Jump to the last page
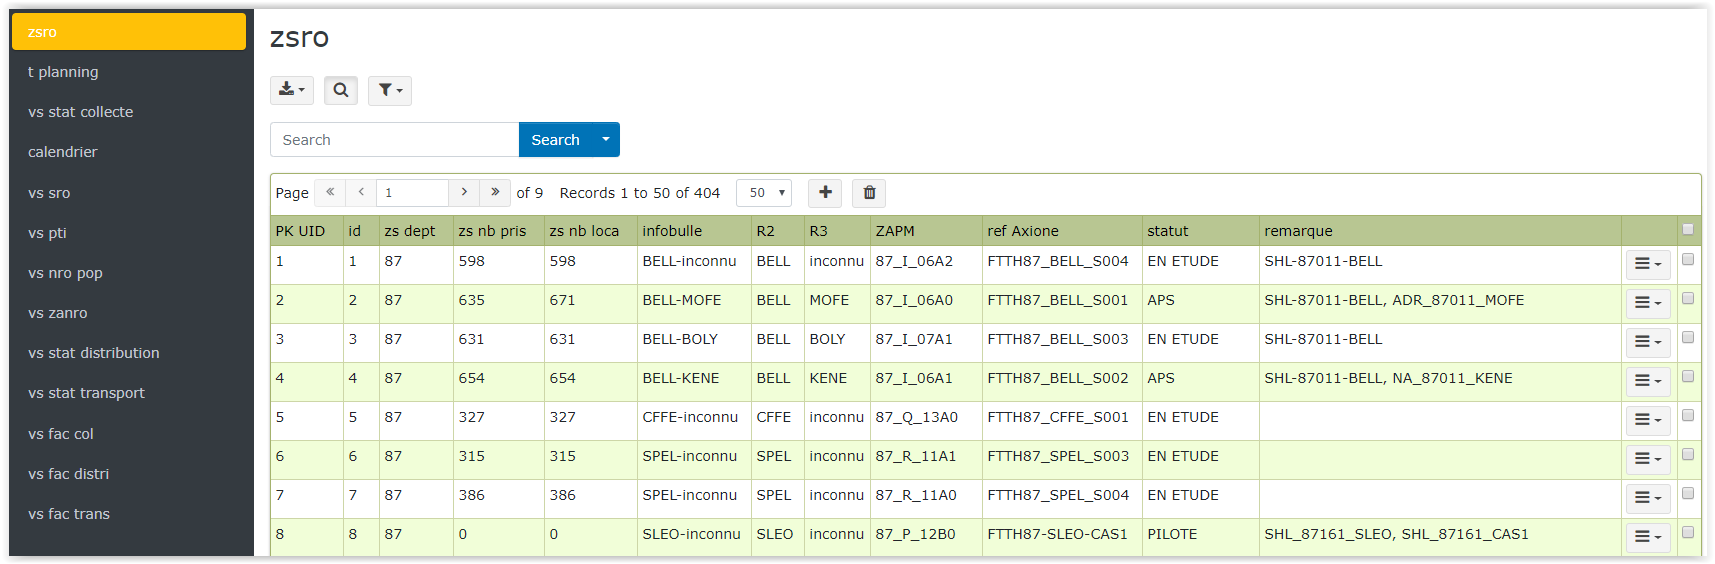 click(495, 192)
